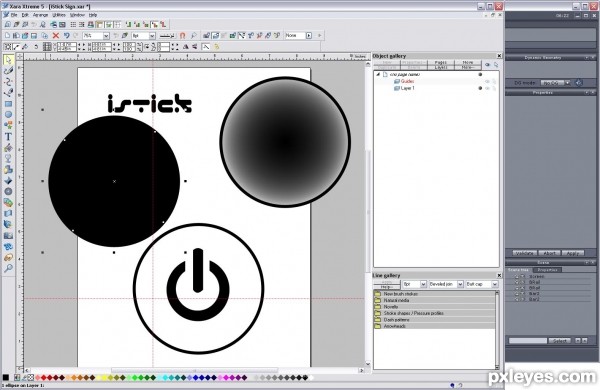The height and width of the screenshot is (390, 600).
Task: Toggle visibility eye of Layer 1
Action: [x=487, y=88]
